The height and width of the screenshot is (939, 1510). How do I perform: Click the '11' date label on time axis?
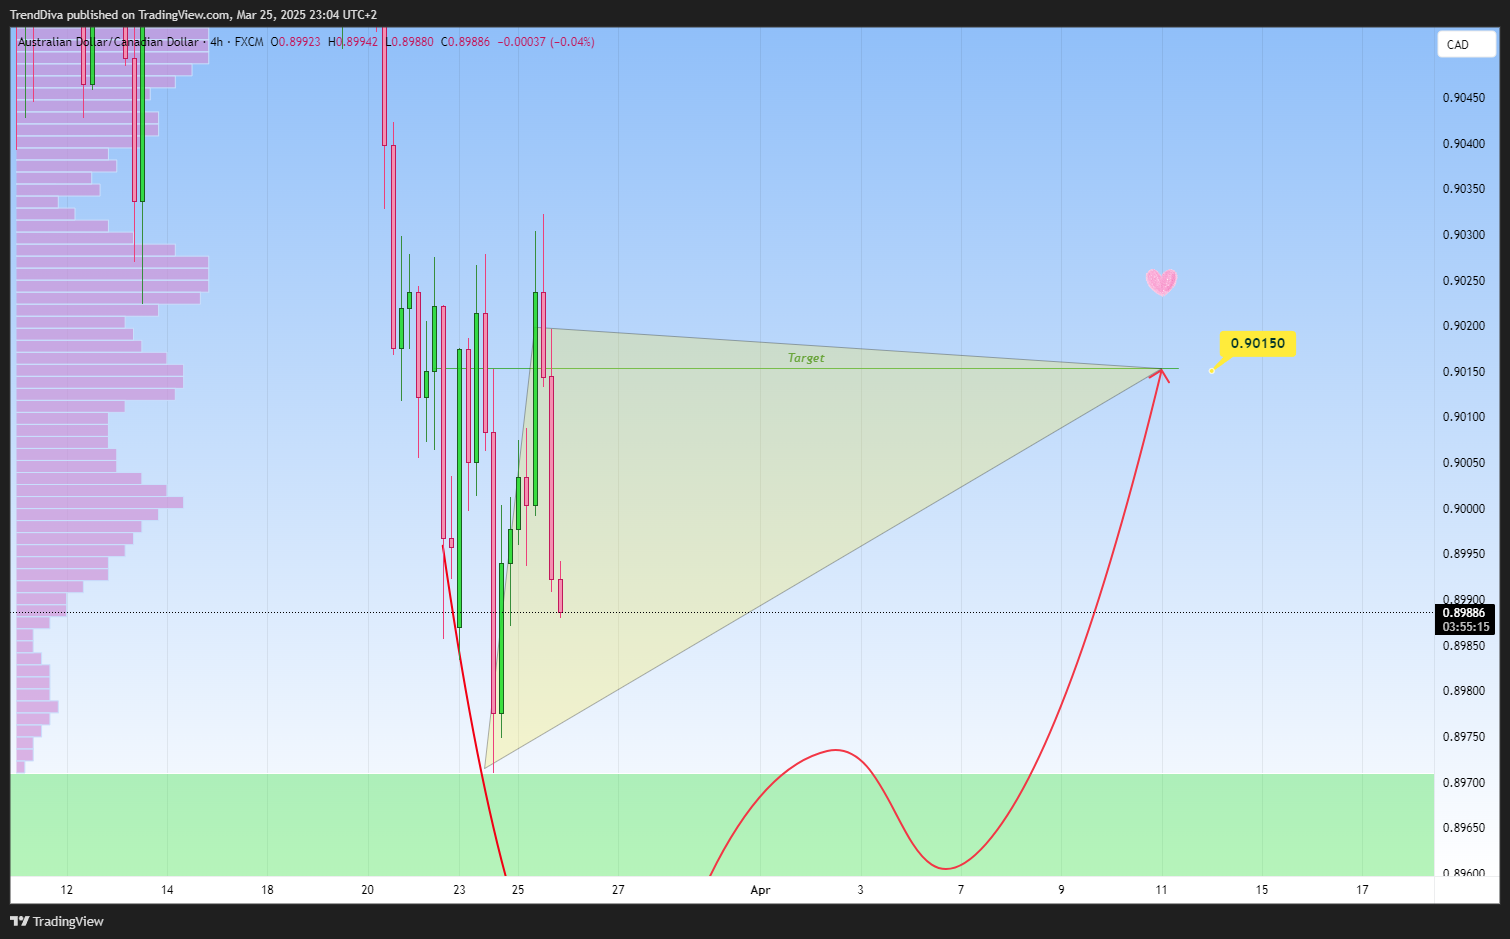[x=1161, y=890]
